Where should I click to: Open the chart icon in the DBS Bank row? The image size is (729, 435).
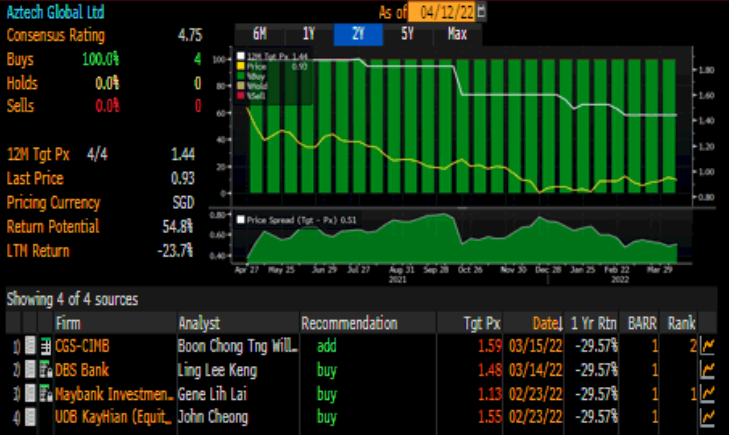(708, 370)
